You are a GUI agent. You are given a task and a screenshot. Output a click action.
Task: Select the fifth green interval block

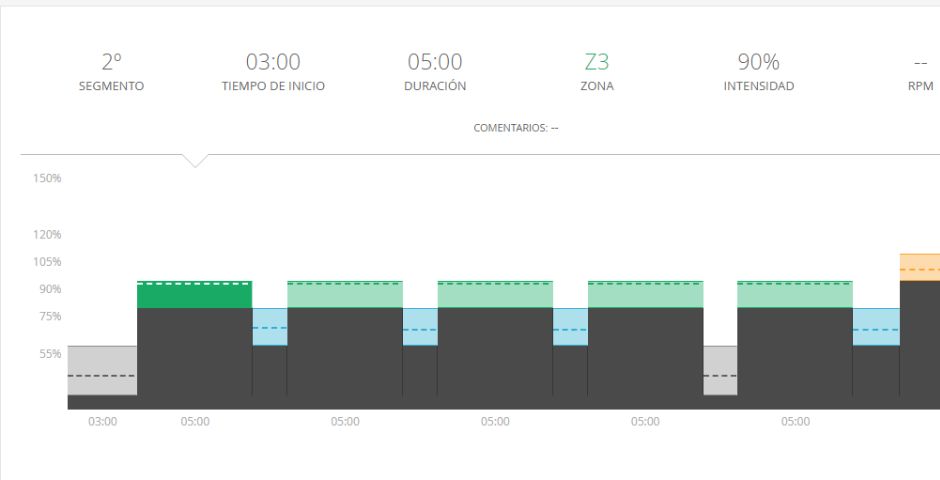[x=795, y=294]
